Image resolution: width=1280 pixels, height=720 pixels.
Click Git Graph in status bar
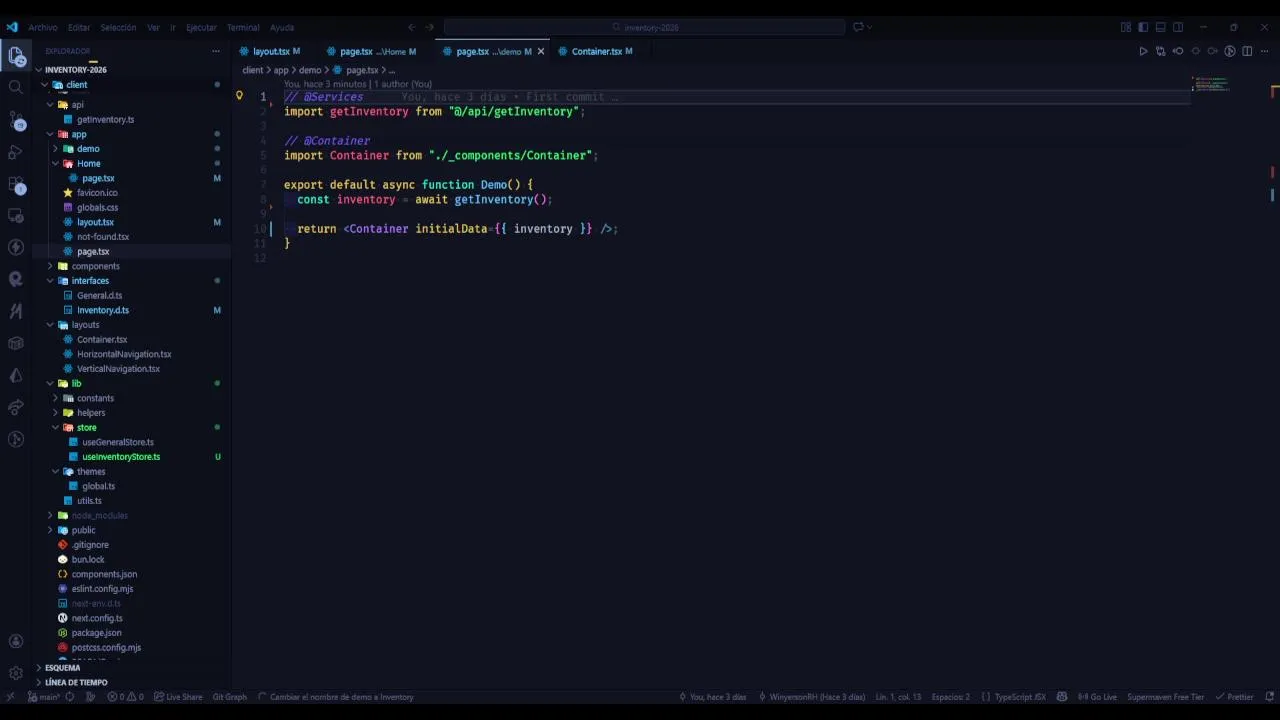(229, 697)
